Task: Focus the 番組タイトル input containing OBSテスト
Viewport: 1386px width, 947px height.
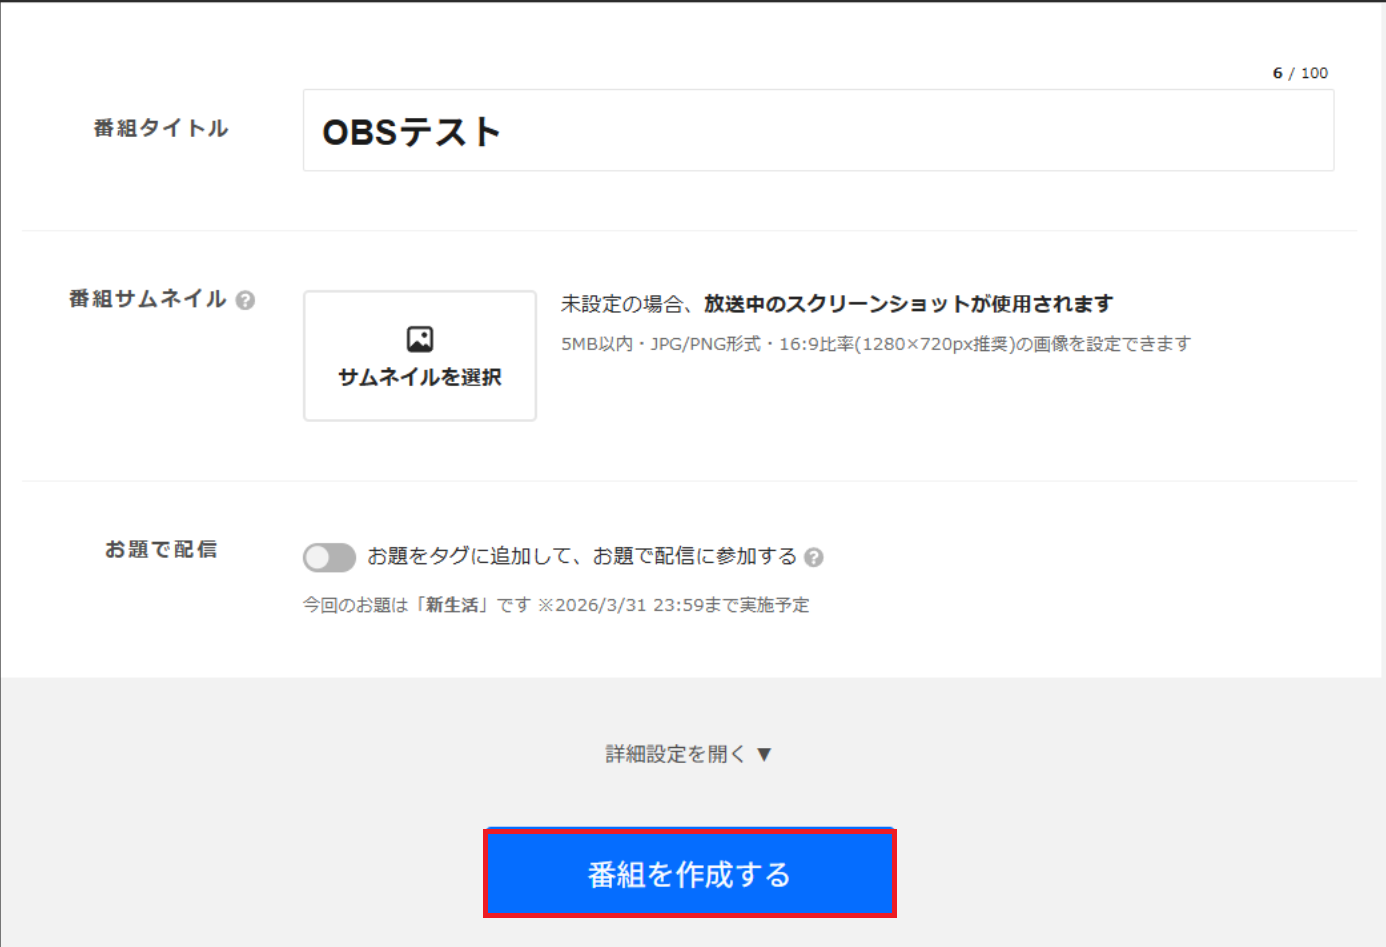Action: [x=817, y=131]
